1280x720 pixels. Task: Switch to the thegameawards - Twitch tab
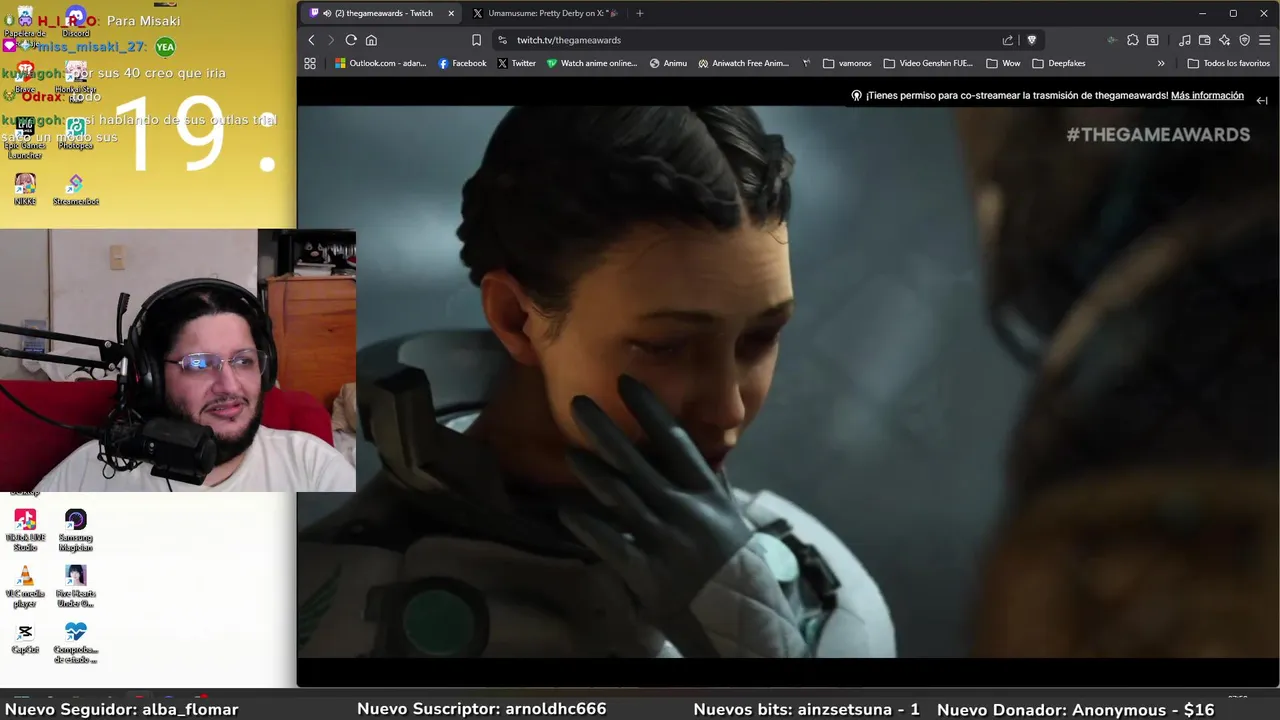coord(380,13)
